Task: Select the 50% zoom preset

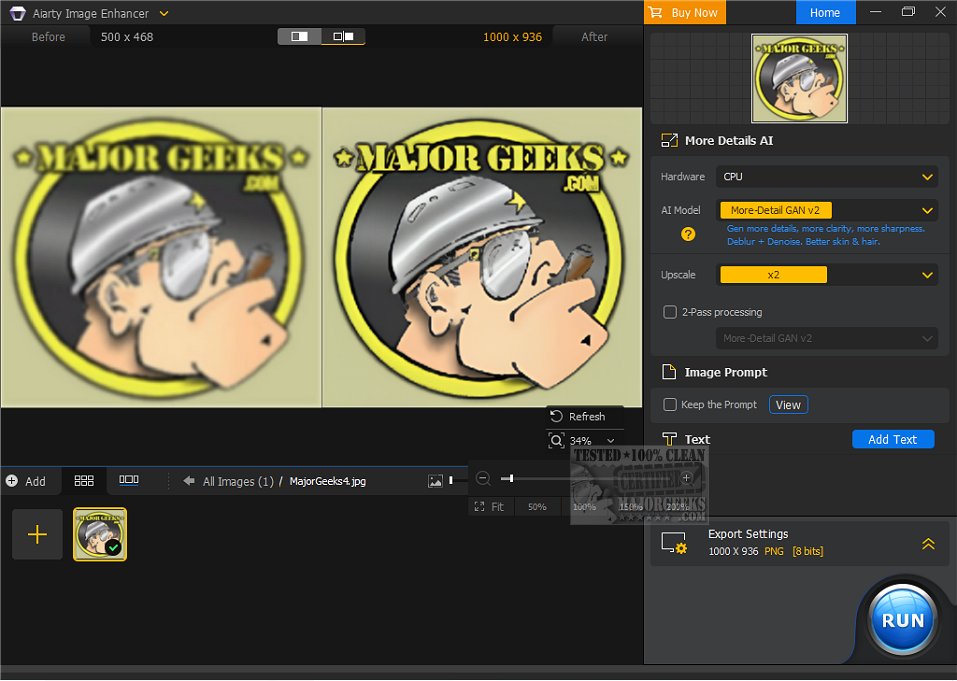Action: pos(537,507)
